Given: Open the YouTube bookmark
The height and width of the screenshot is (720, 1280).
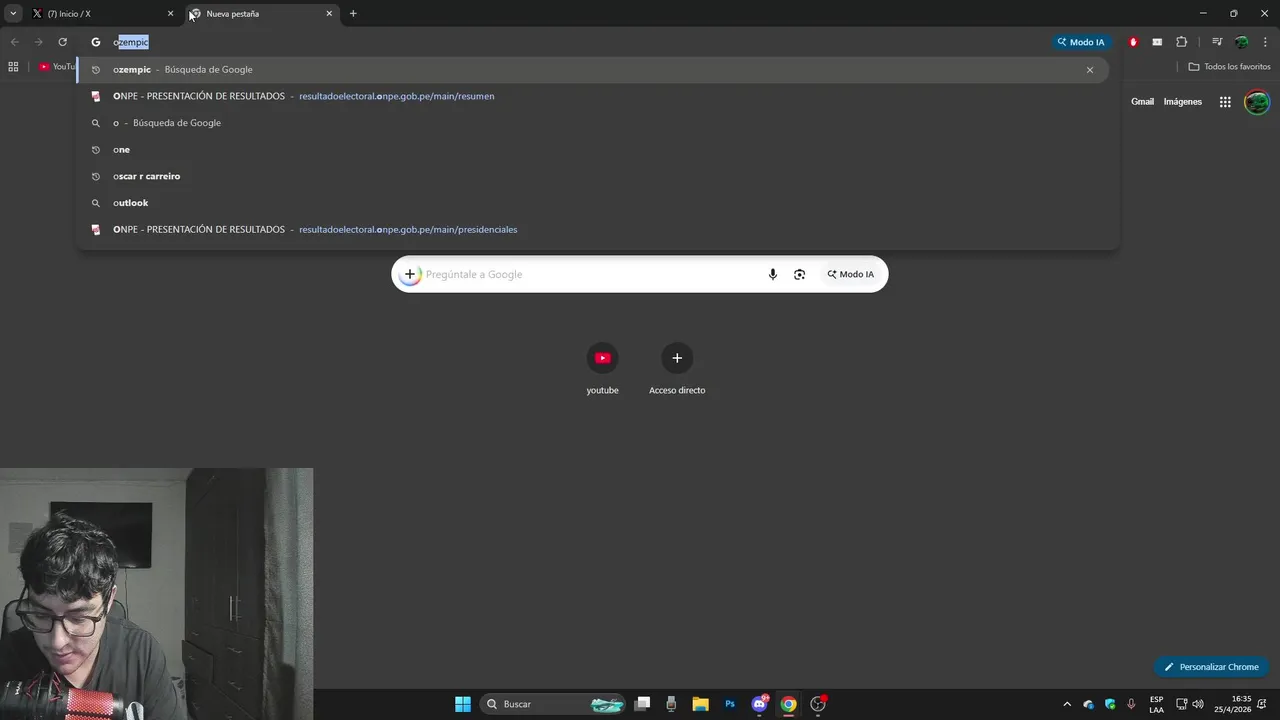Looking at the screenshot, I should point(57,67).
